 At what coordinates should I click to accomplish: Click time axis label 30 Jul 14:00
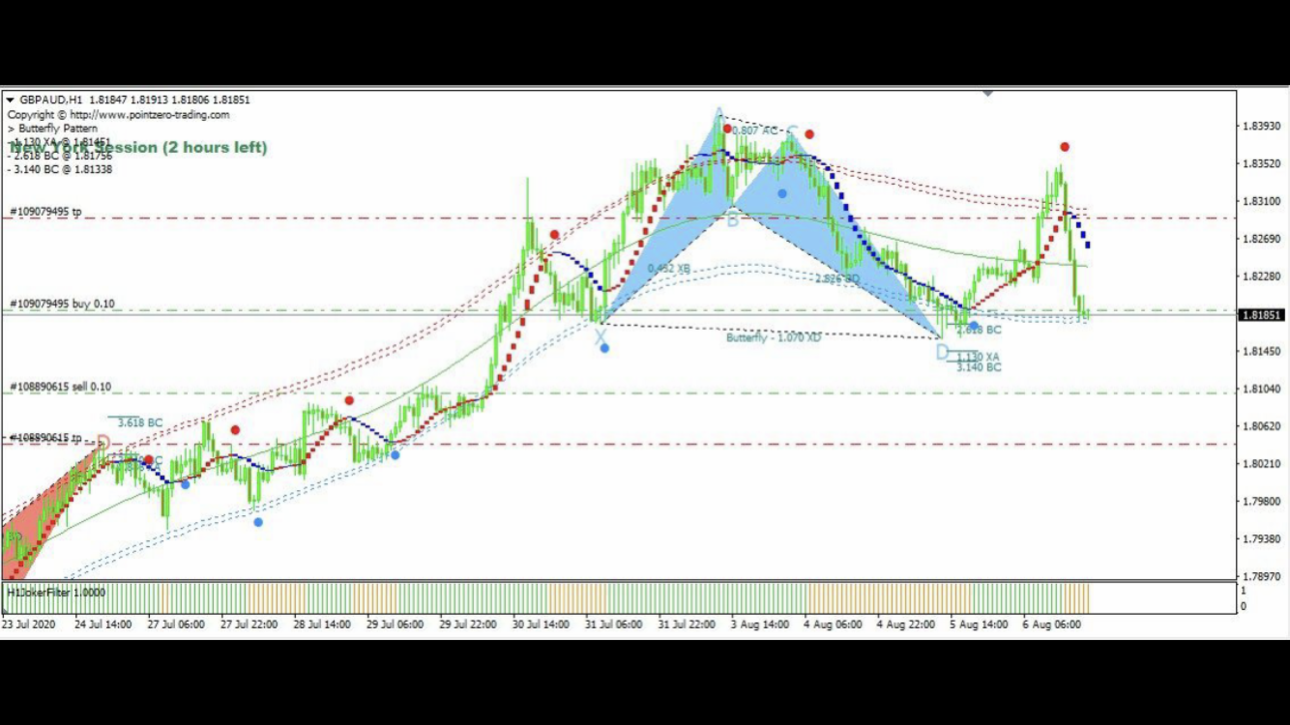click(x=541, y=624)
